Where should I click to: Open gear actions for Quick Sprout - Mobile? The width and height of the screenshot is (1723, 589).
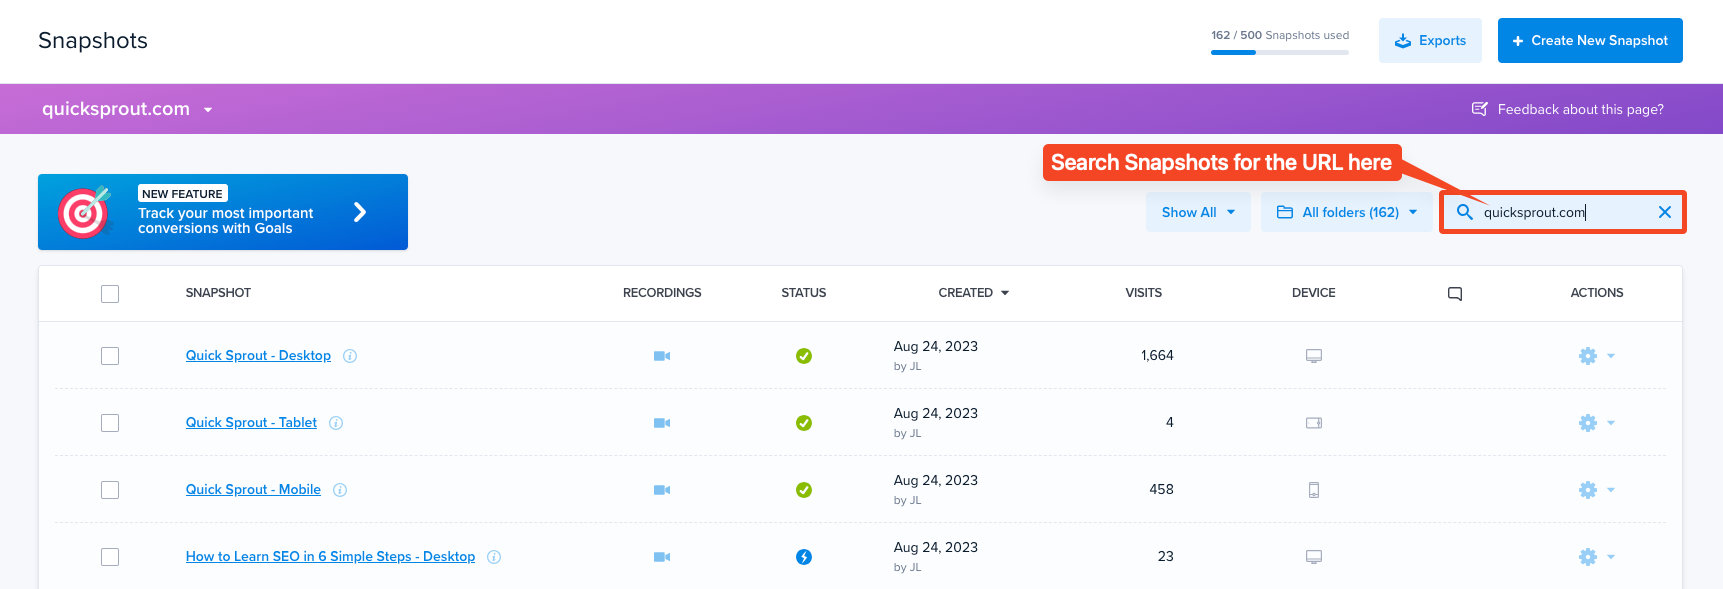1588,490
